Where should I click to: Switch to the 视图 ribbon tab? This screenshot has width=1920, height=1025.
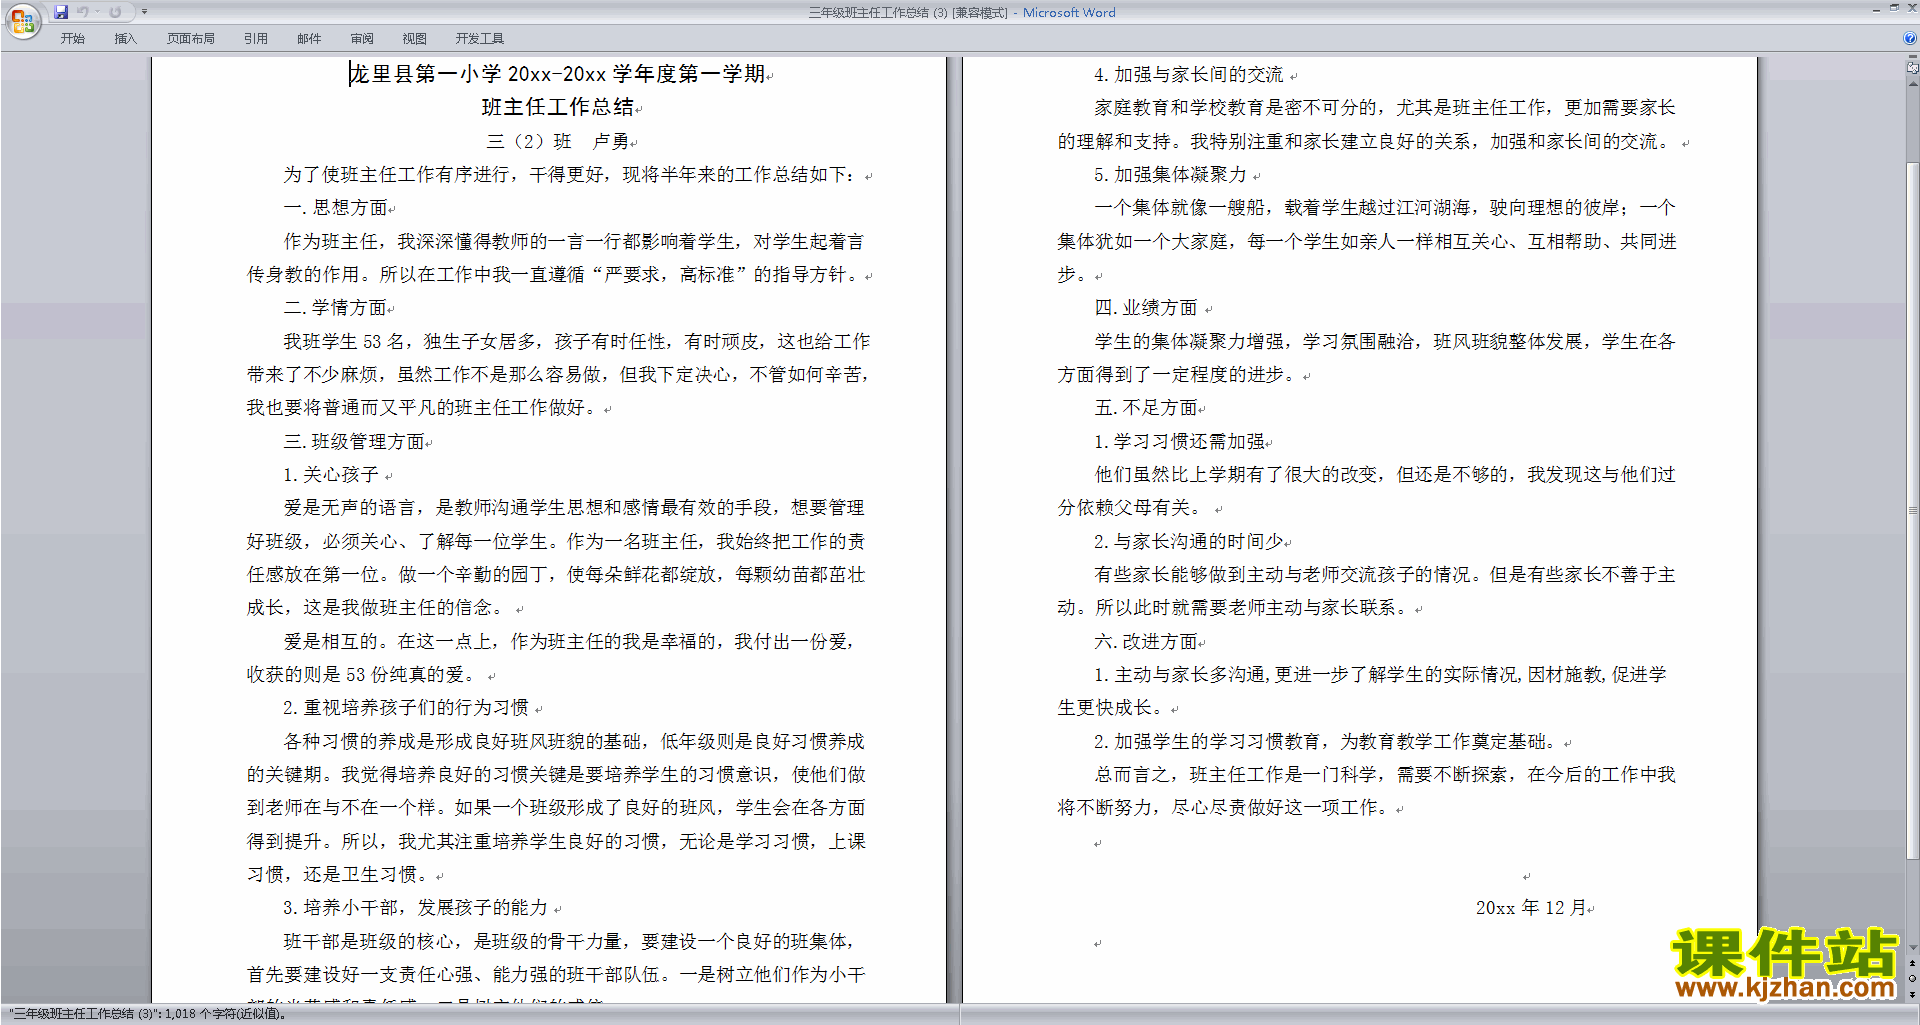pyautogui.click(x=415, y=39)
